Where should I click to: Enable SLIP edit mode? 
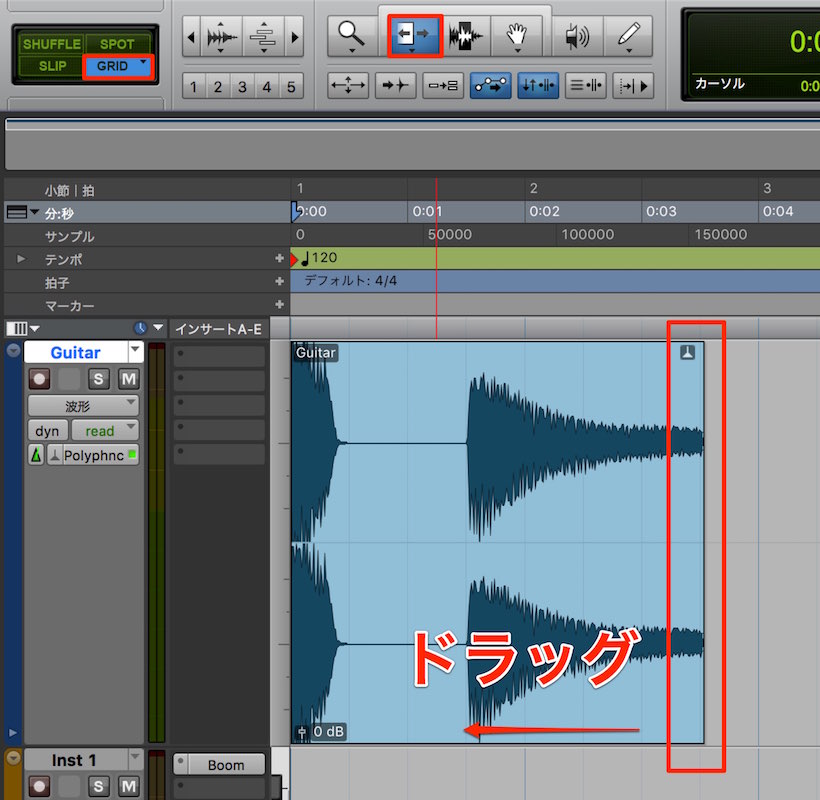click(51, 66)
